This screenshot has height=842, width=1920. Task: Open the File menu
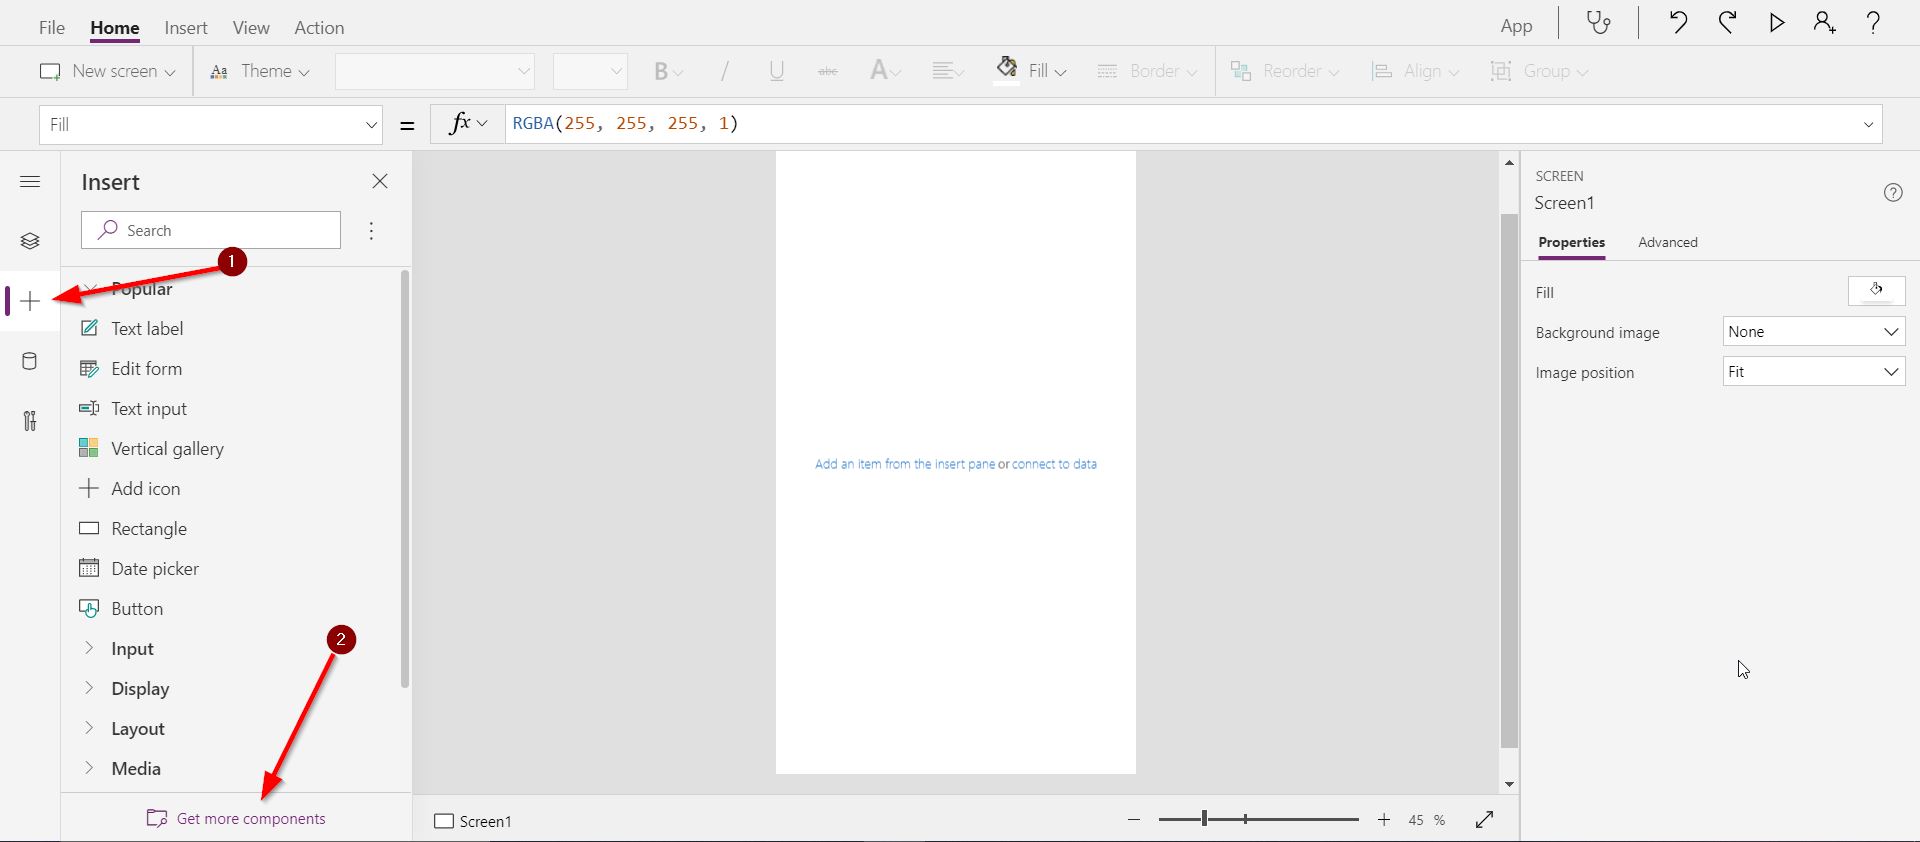[52, 28]
